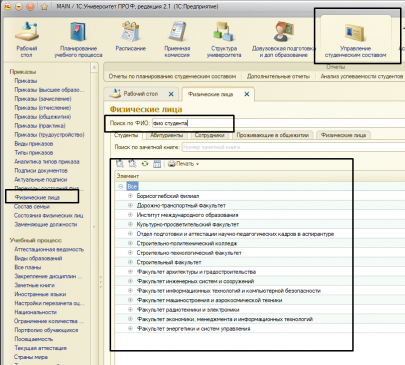
Task: Open Физические лица sidebar link
Action: tap(37, 197)
